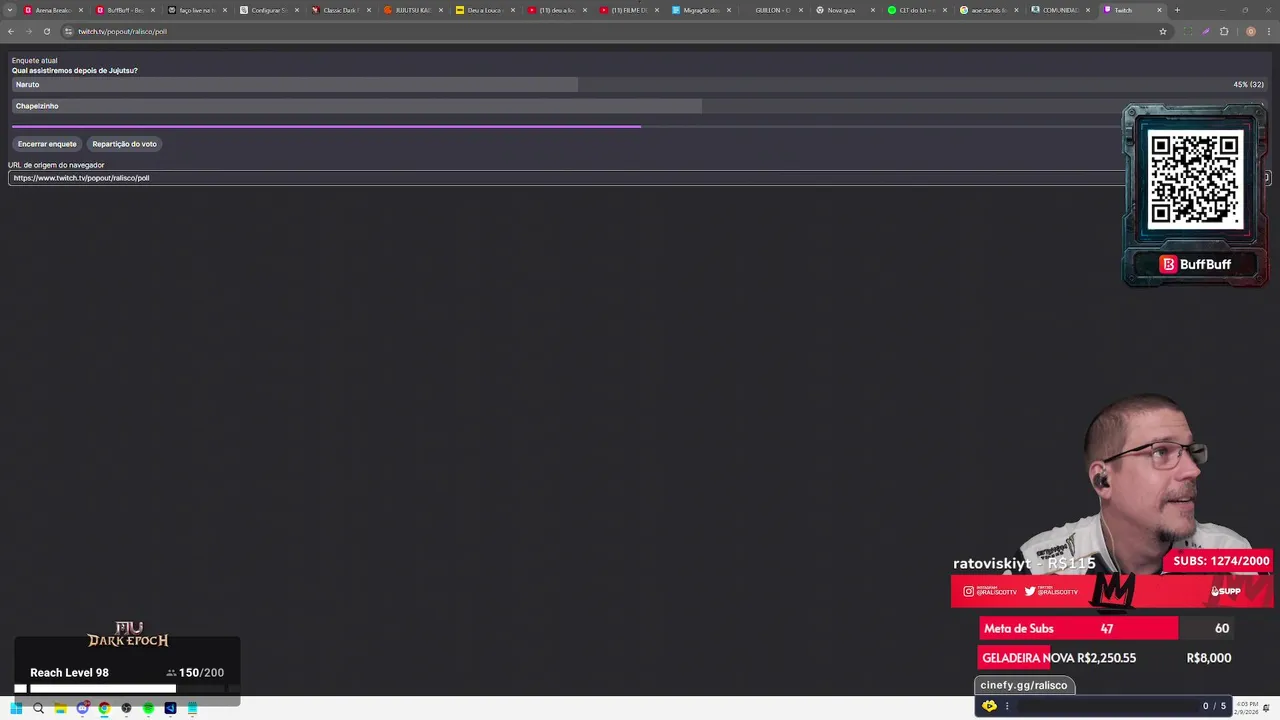Viewport: 1280px width, 720px height.
Task: Click the Encerrar enquete button
Action: (47, 144)
